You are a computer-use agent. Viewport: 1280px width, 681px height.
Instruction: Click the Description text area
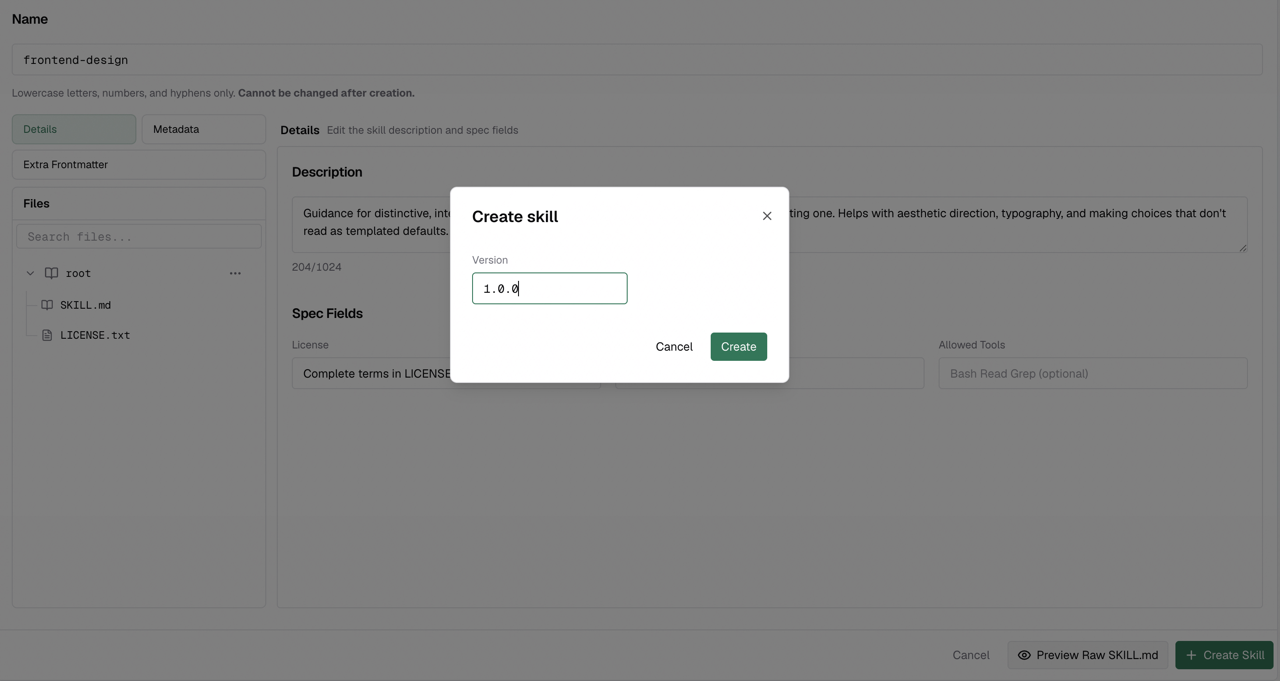click(x=769, y=224)
